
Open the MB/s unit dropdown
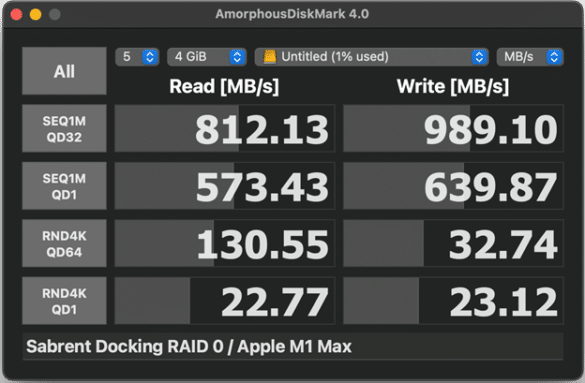coord(530,57)
